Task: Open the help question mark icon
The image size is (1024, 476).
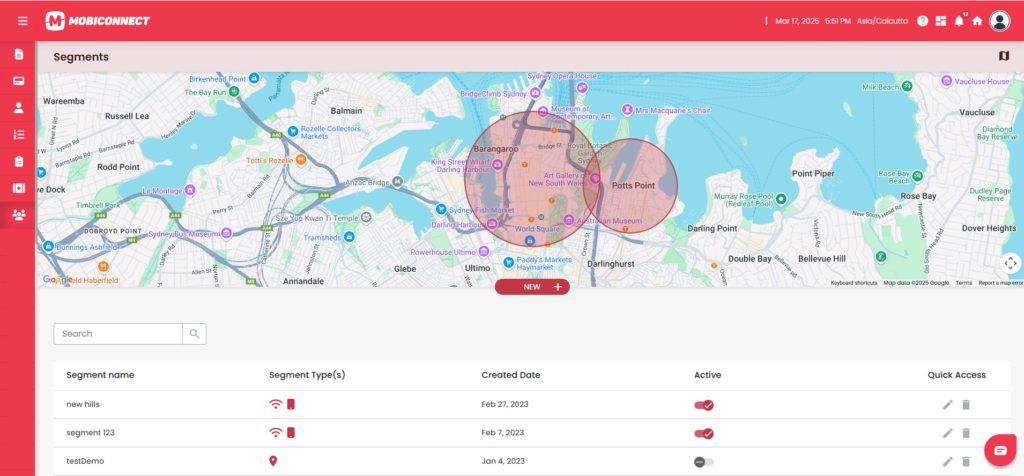Action: click(x=922, y=21)
